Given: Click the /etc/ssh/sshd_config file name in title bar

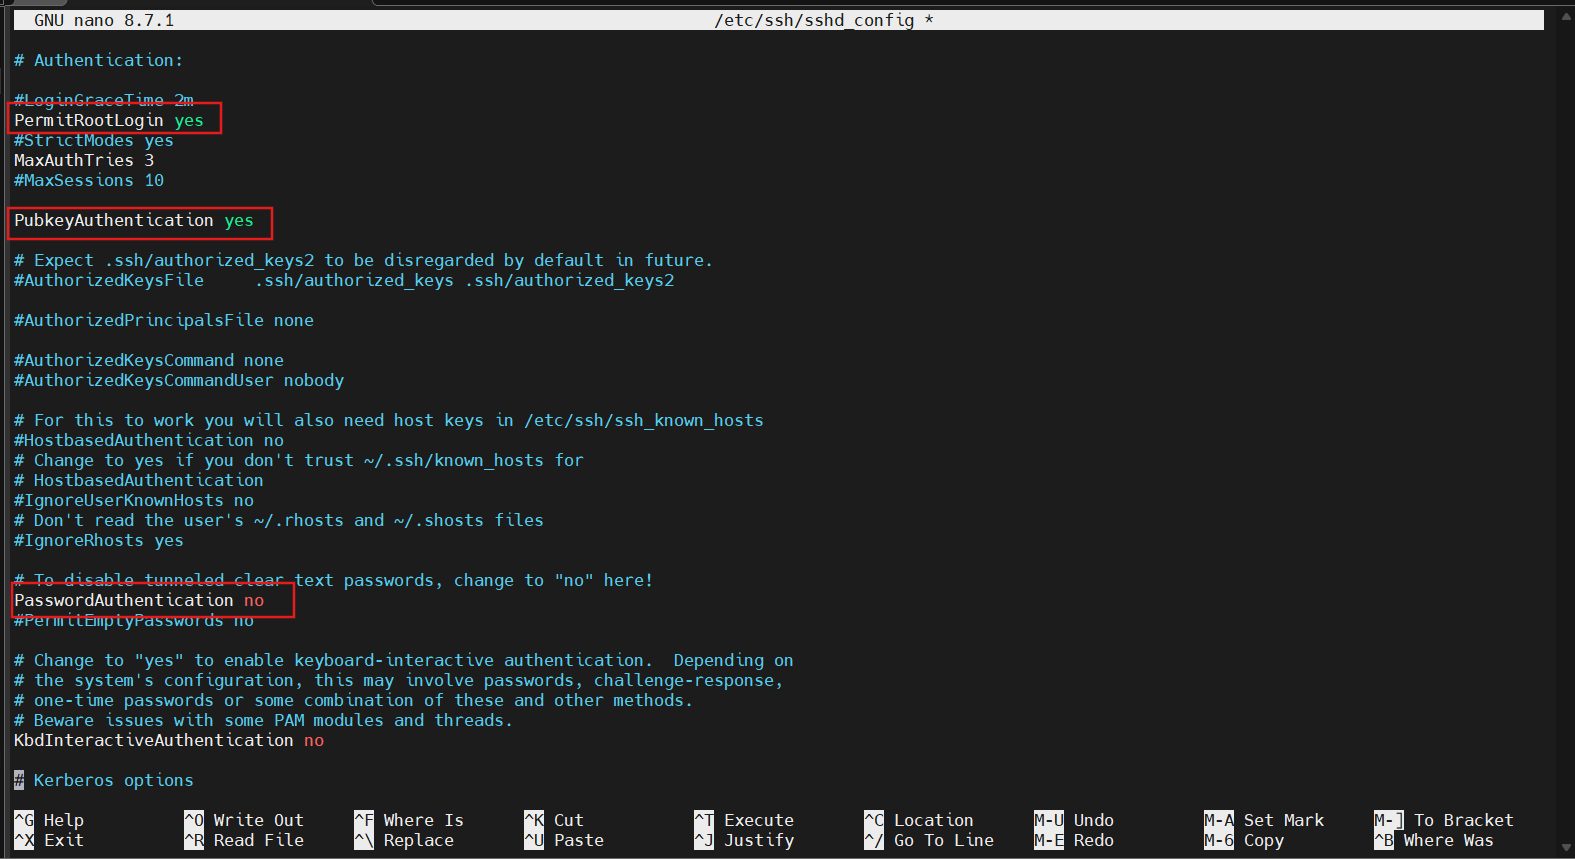Looking at the screenshot, I should tap(814, 20).
